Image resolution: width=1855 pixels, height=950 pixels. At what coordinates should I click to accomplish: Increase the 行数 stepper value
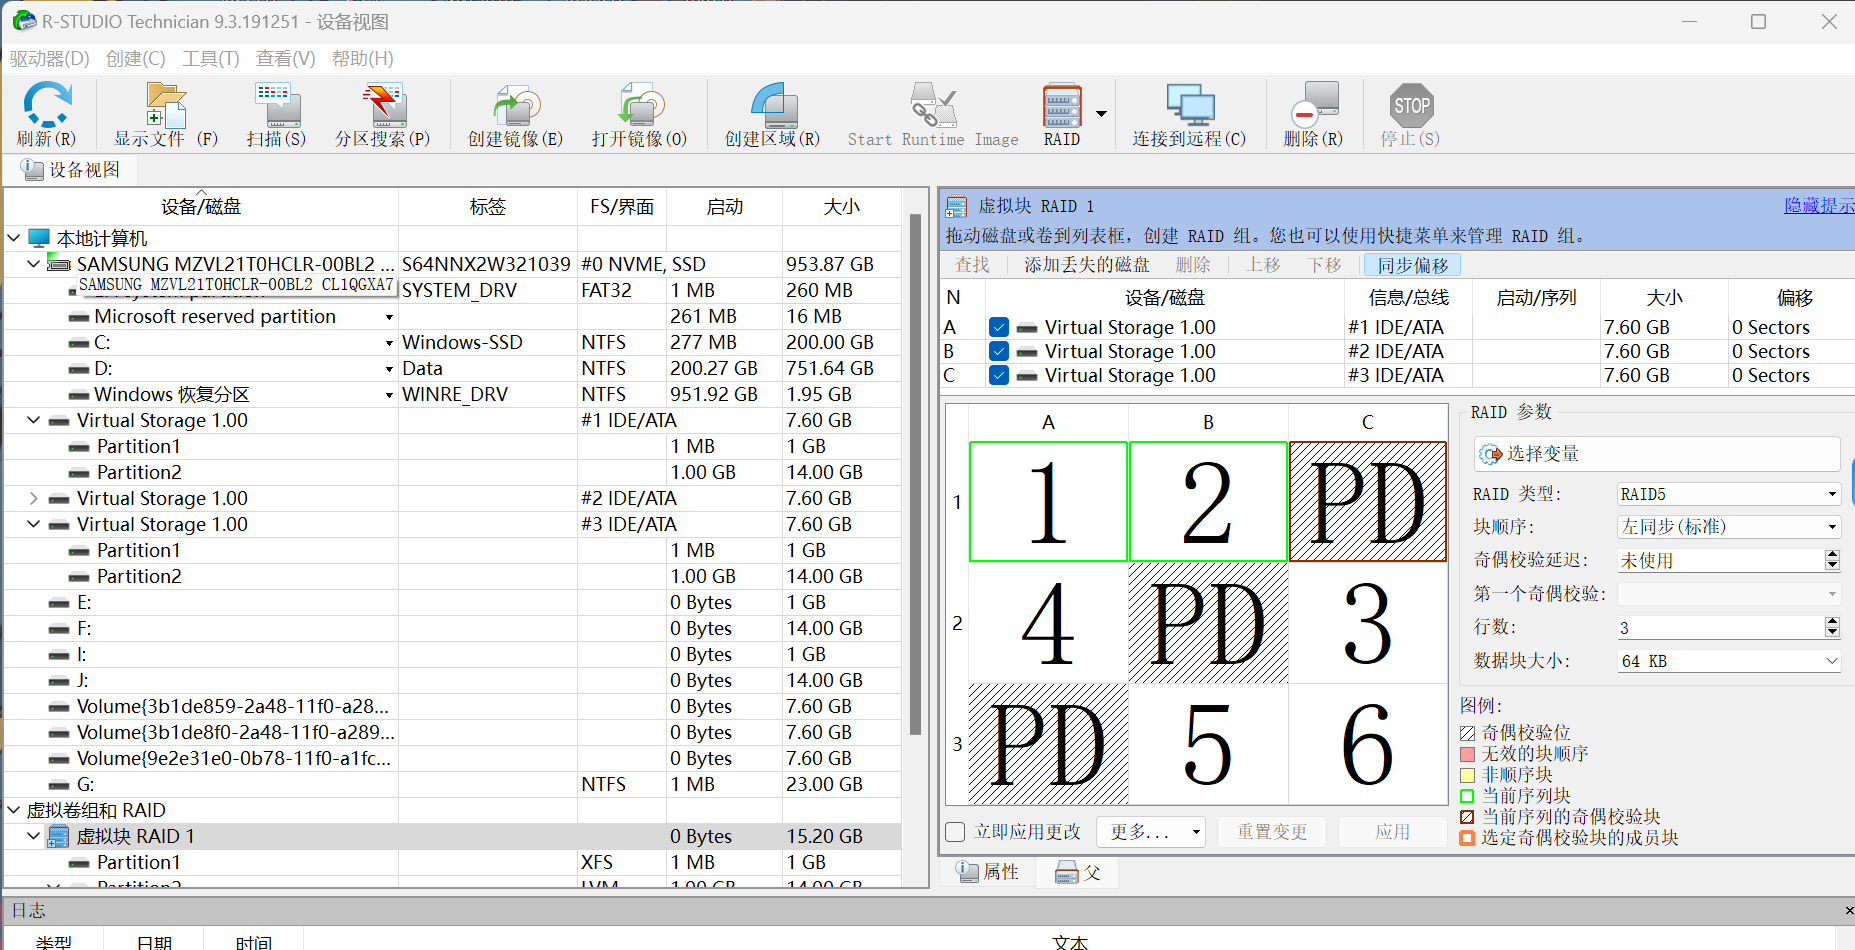click(1832, 622)
